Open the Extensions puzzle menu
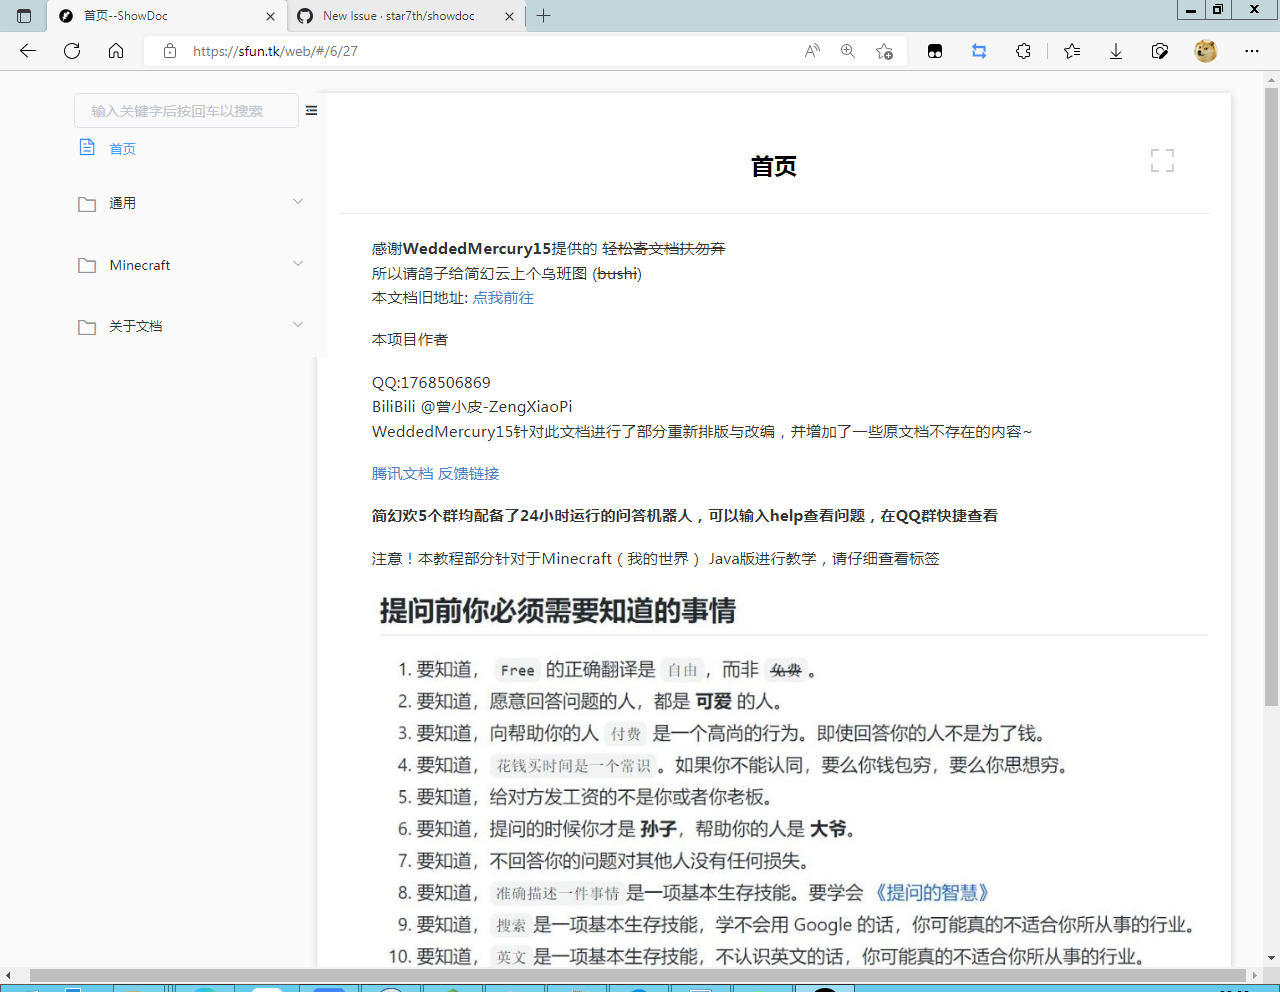1280x992 pixels. 1023,51
